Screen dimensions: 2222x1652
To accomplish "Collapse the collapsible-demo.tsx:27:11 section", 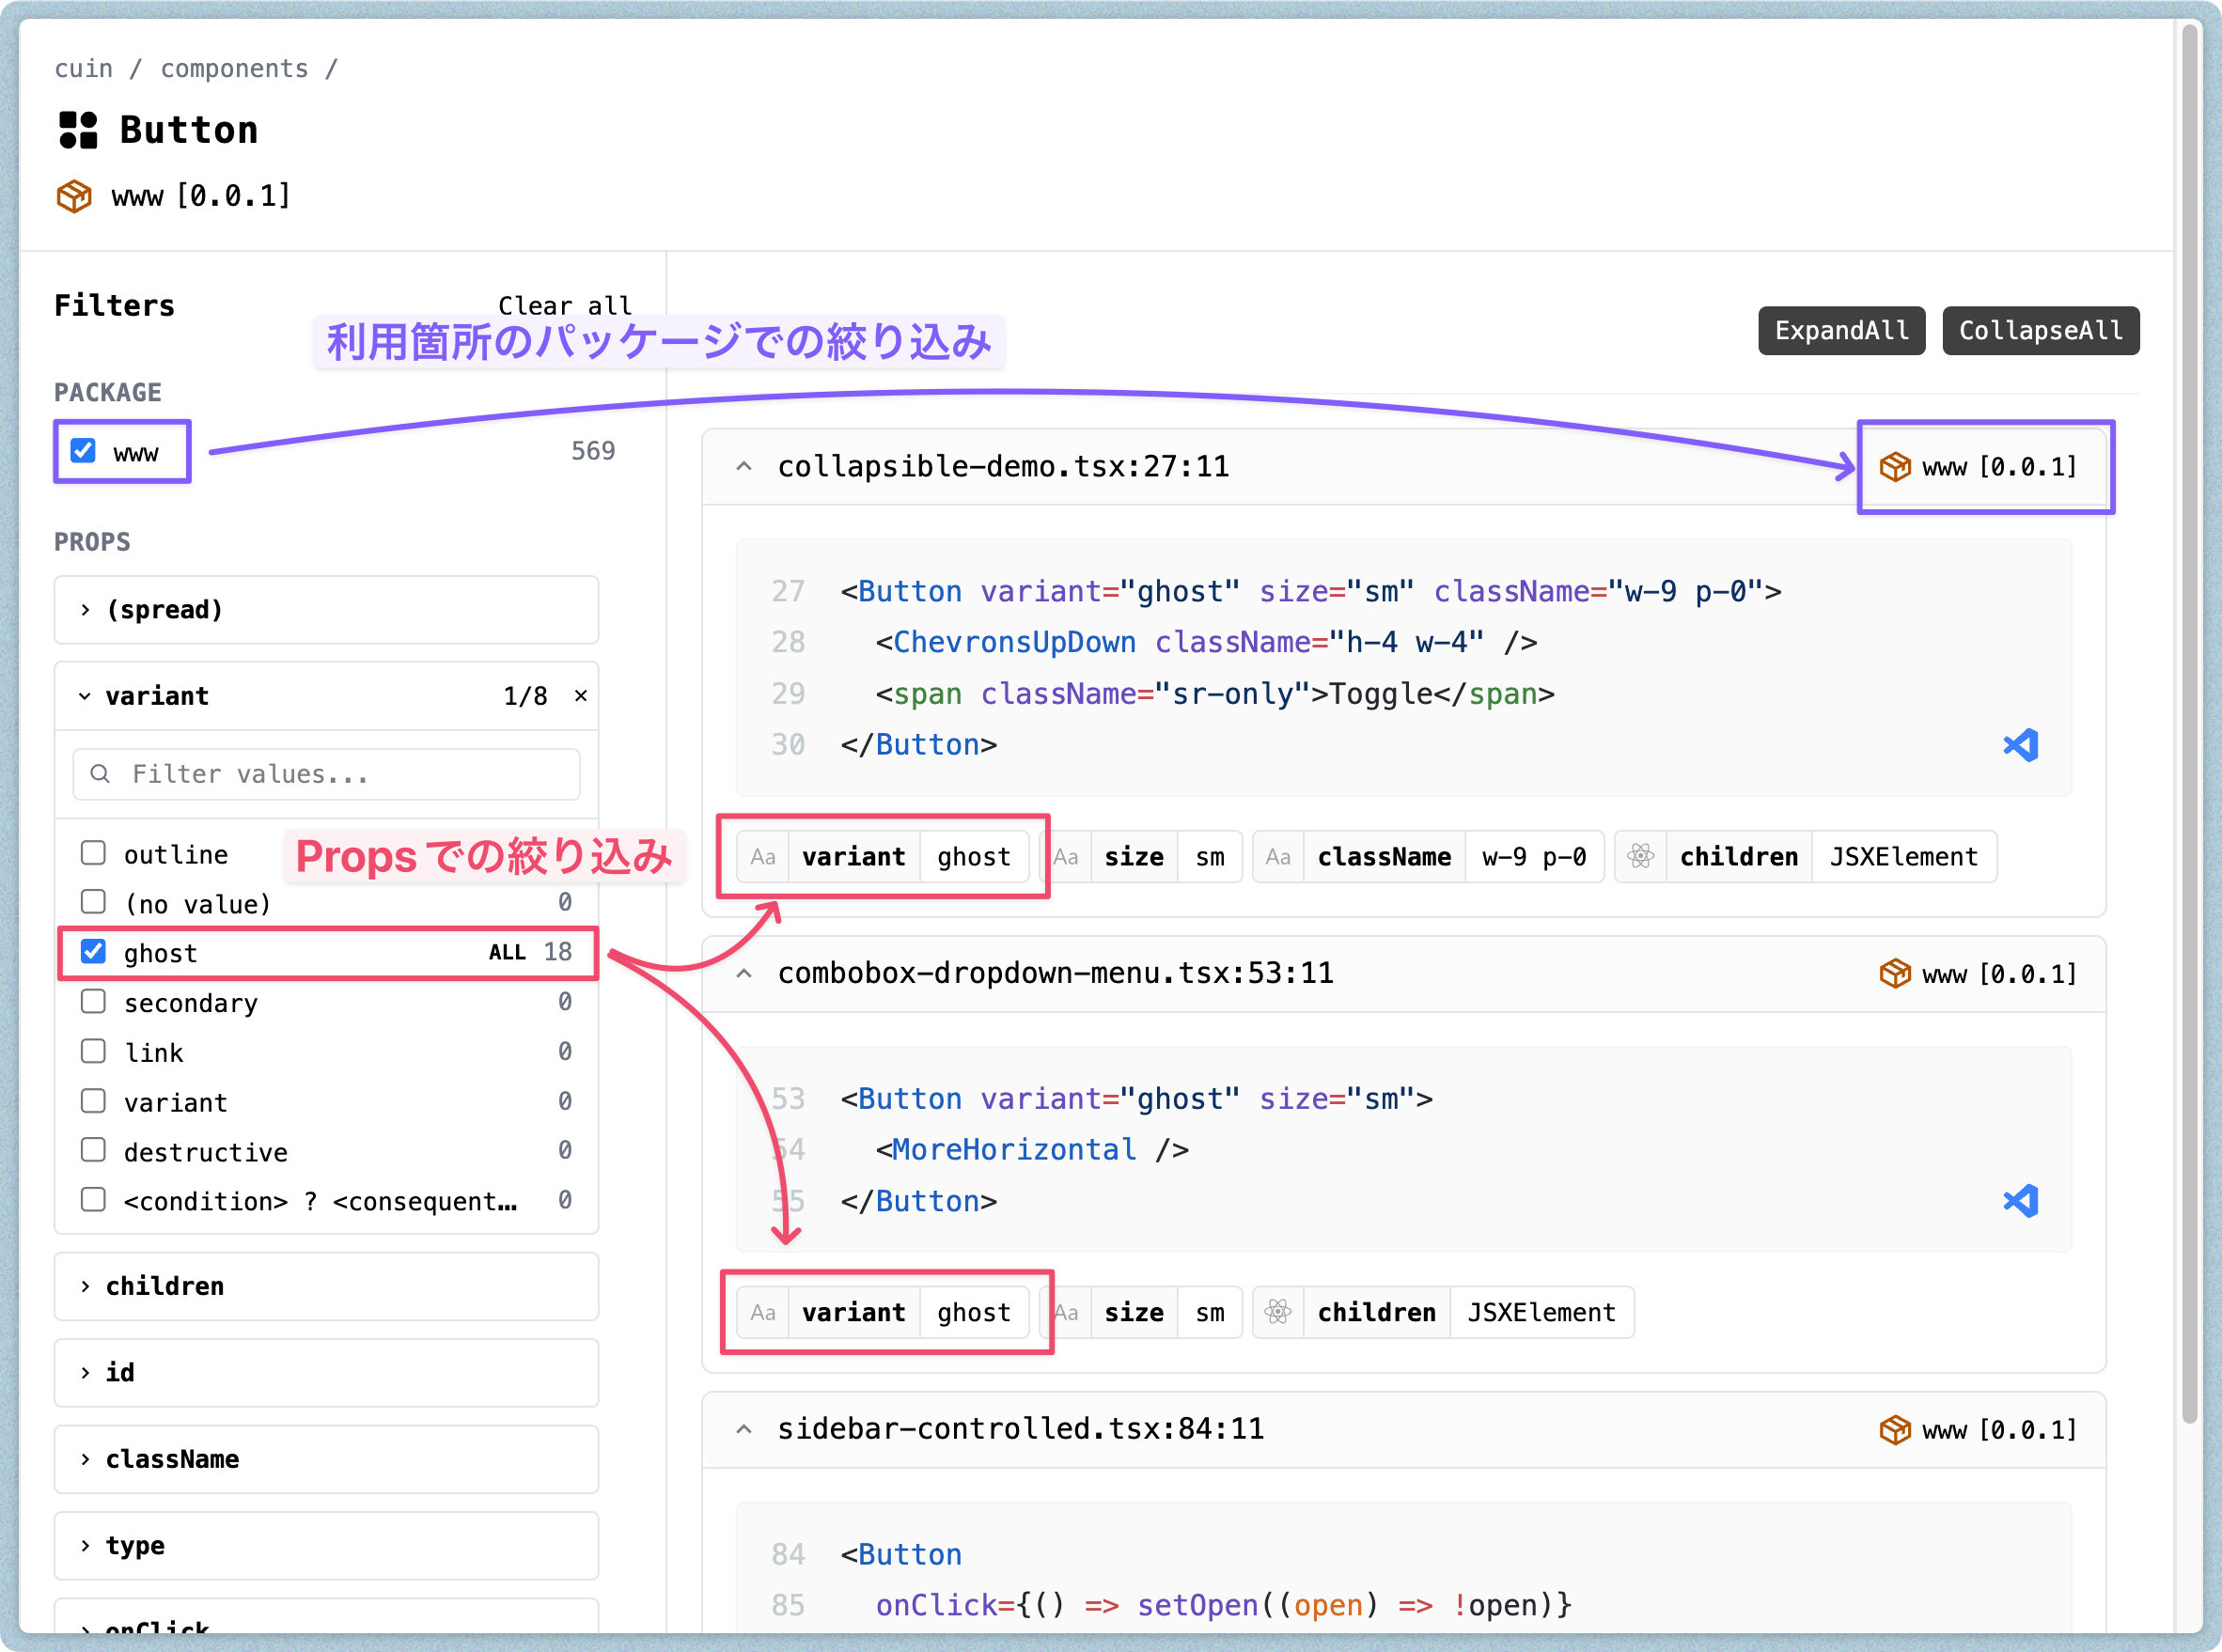I will pos(744,466).
